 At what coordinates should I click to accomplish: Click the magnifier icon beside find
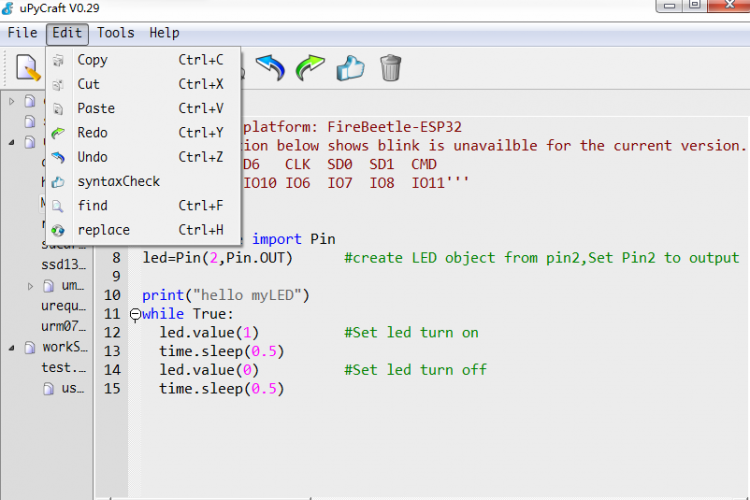(x=58, y=206)
